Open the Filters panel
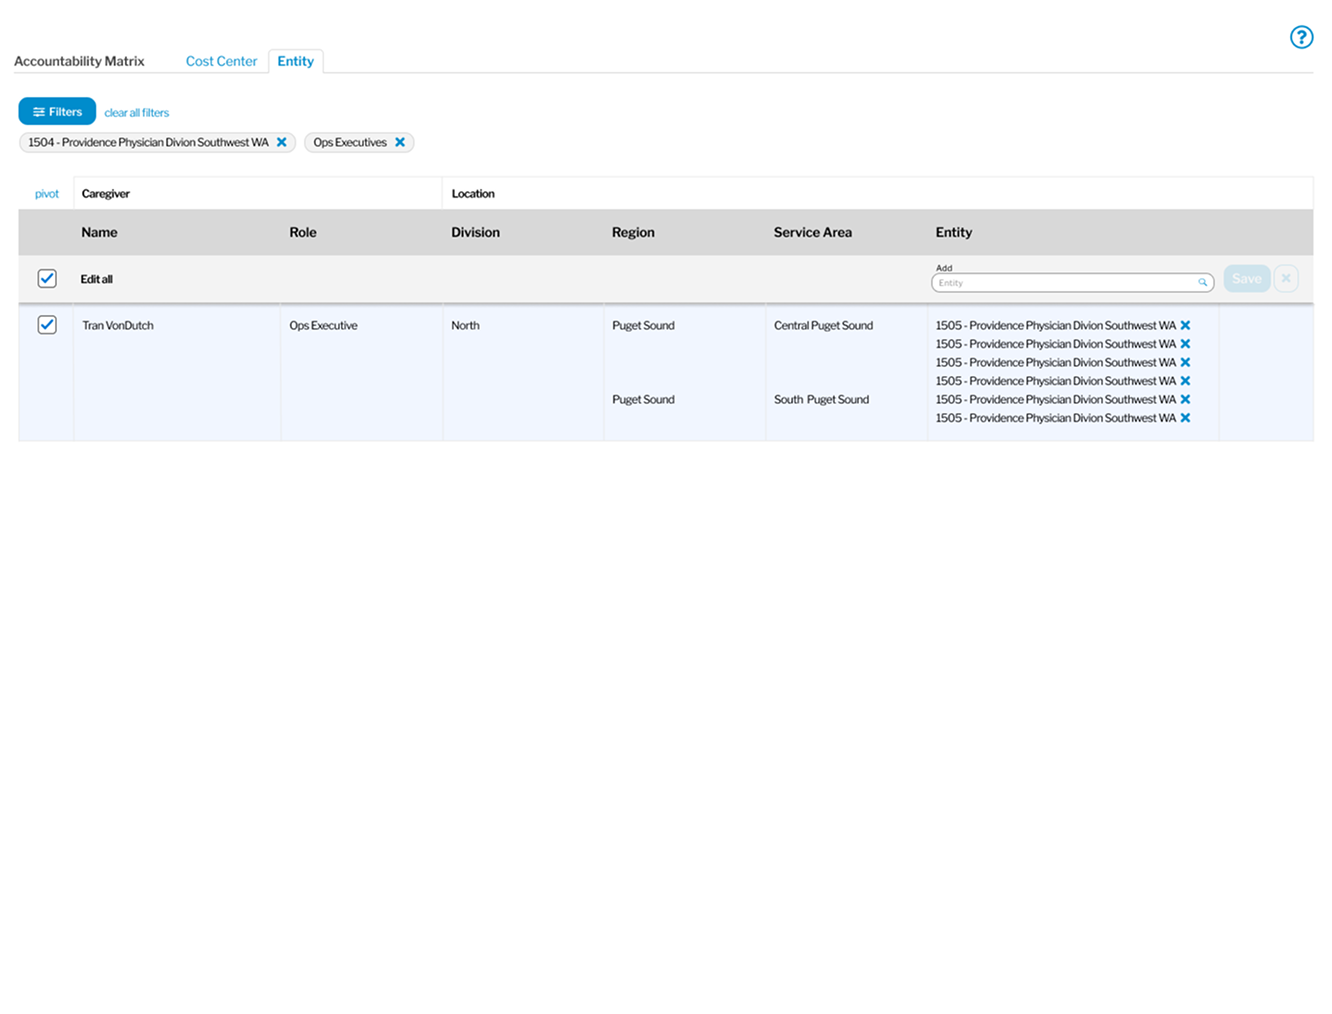1332x1014 pixels. coord(57,112)
